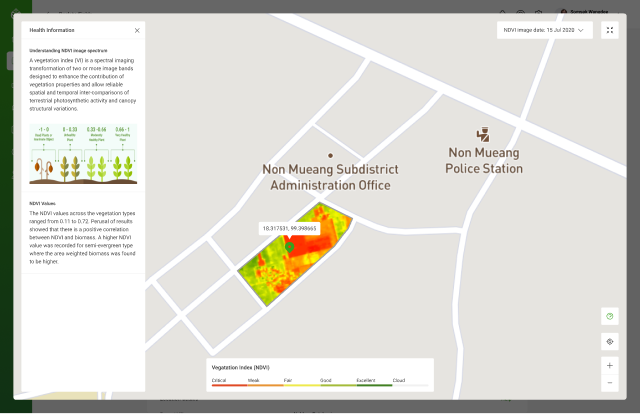The width and height of the screenshot is (640, 414).
Task: Open the NDVI image date dropdown
Action: [x=544, y=30]
